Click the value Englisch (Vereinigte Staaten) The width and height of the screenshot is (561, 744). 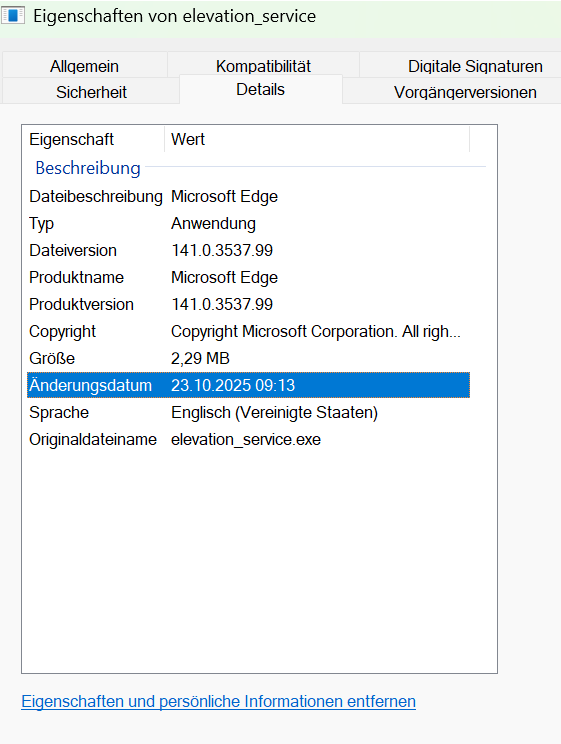point(274,412)
